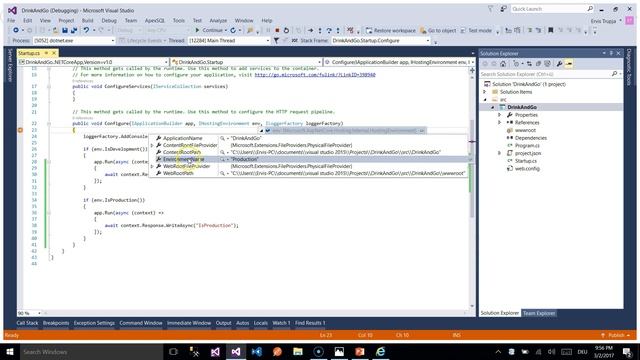Open the go.microsoft.com fwlink in code comment
Image resolution: width=640 pixels, height=360 pixels.
point(315,75)
